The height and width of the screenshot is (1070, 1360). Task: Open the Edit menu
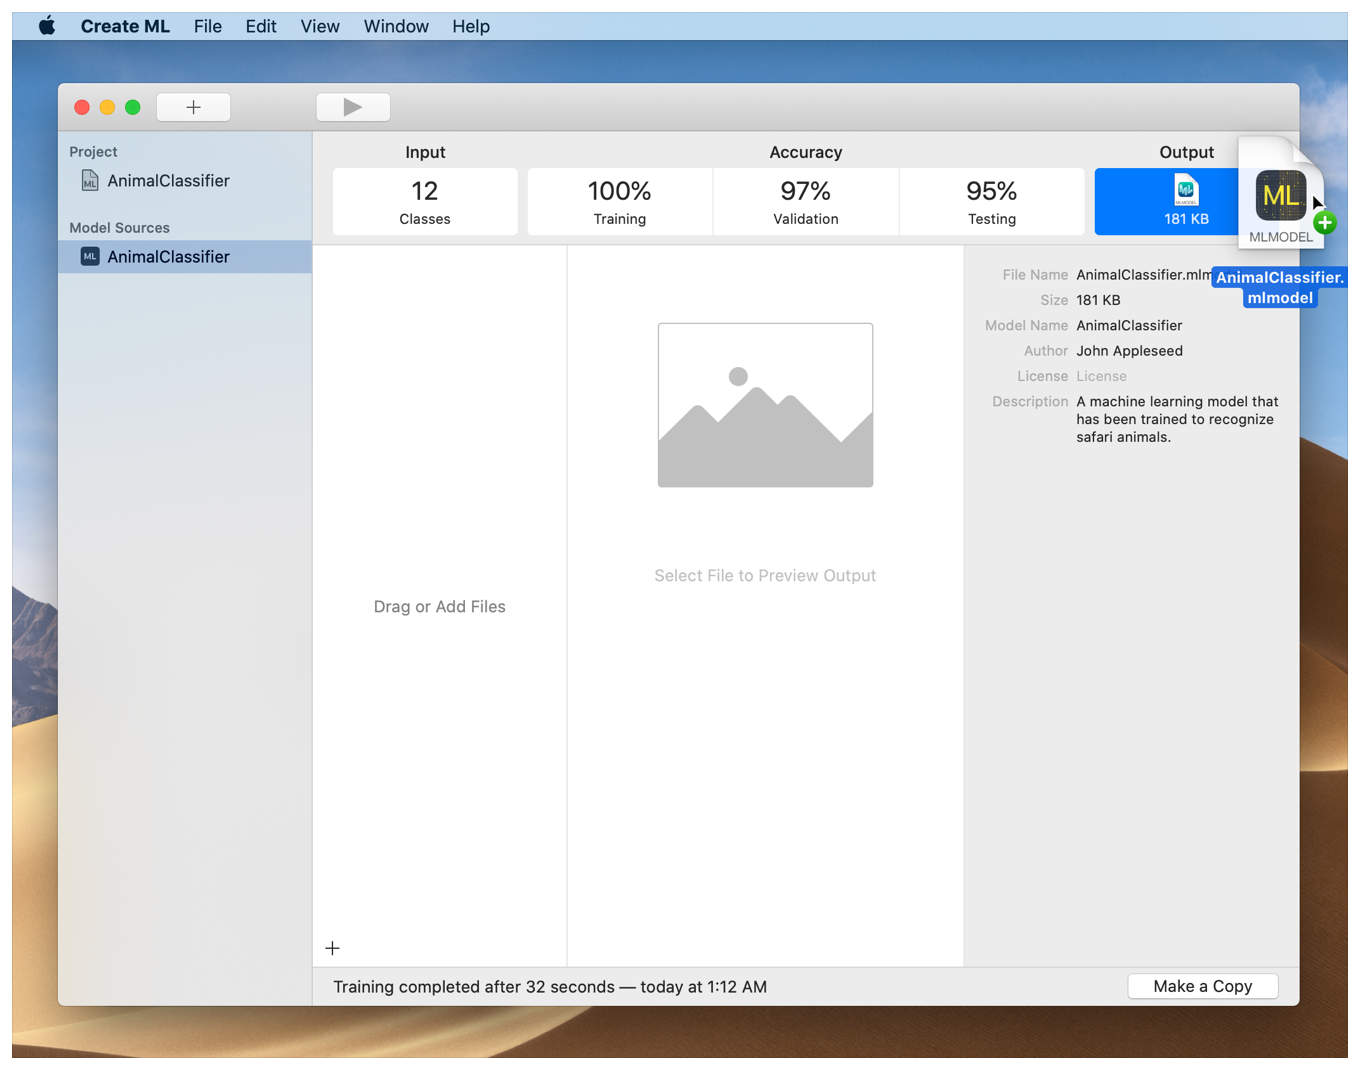click(x=261, y=26)
